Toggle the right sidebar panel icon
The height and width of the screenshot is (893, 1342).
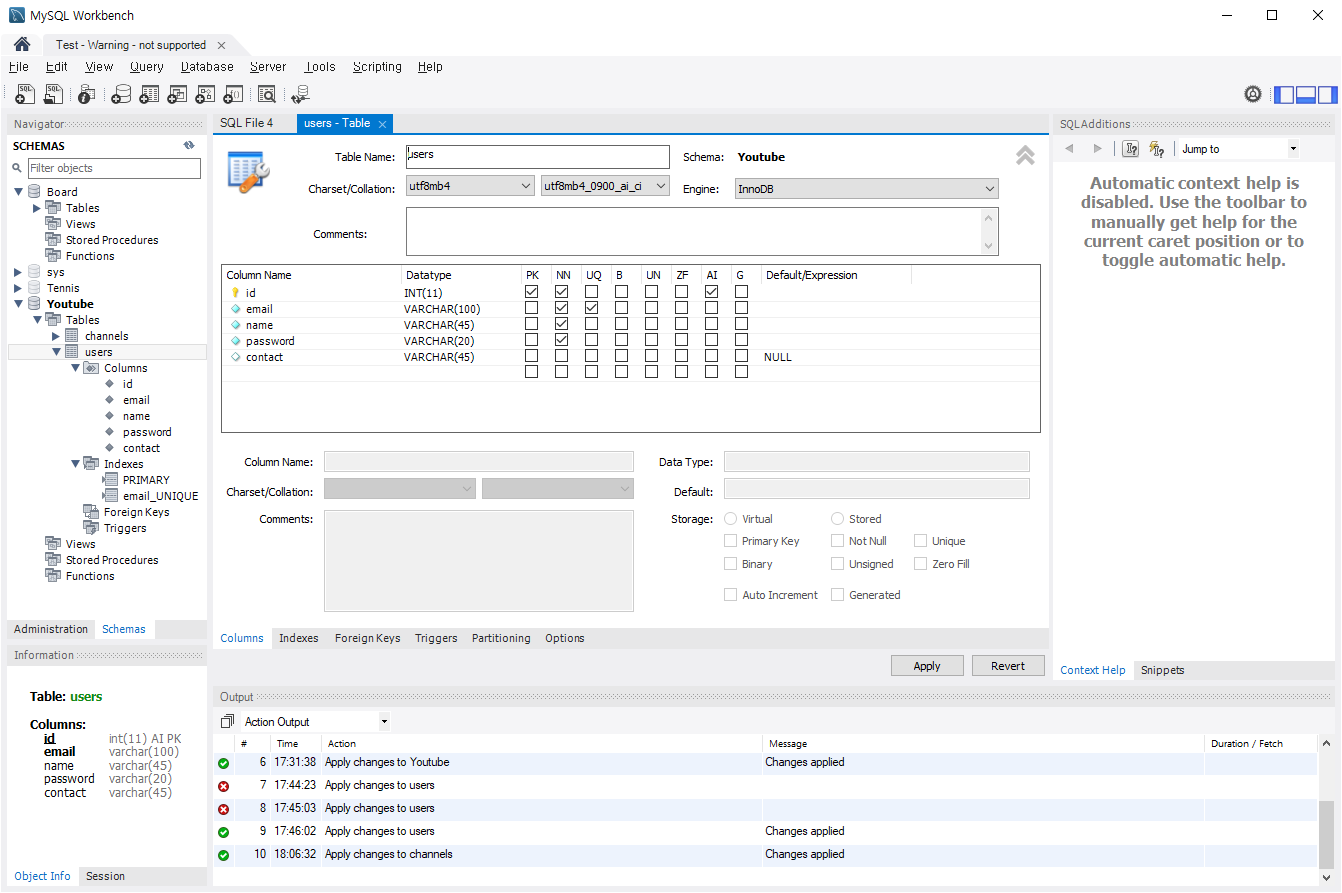(1327, 95)
